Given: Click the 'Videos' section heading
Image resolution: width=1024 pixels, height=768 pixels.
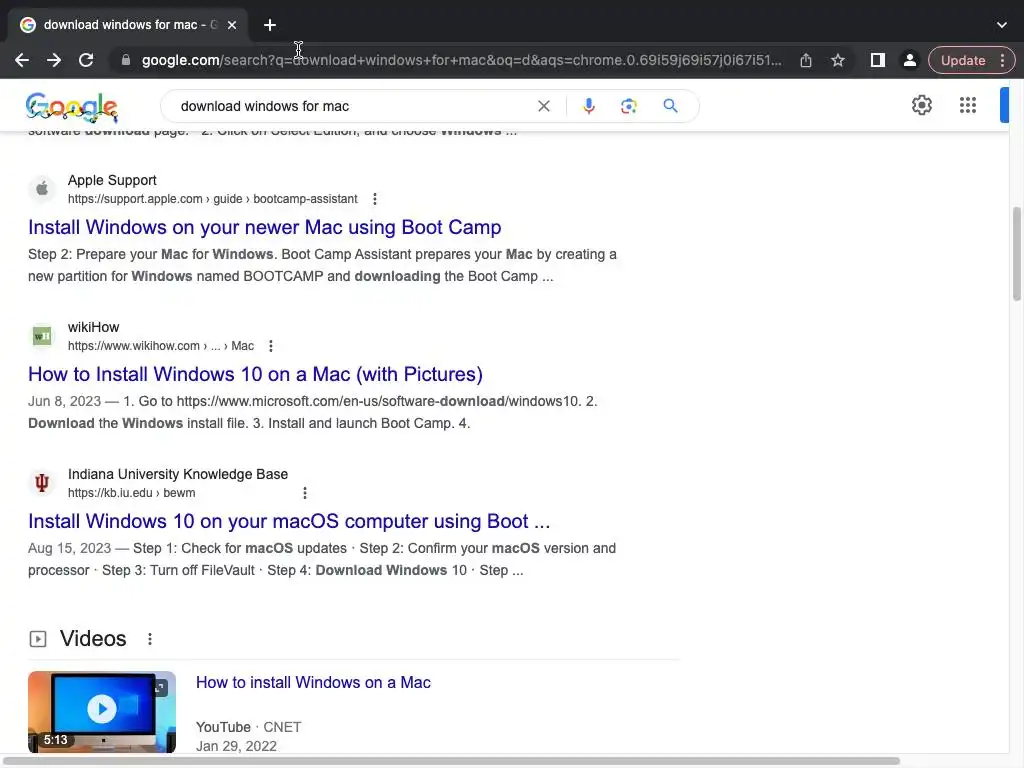Looking at the screenshot, I should [x=93, y=639].
